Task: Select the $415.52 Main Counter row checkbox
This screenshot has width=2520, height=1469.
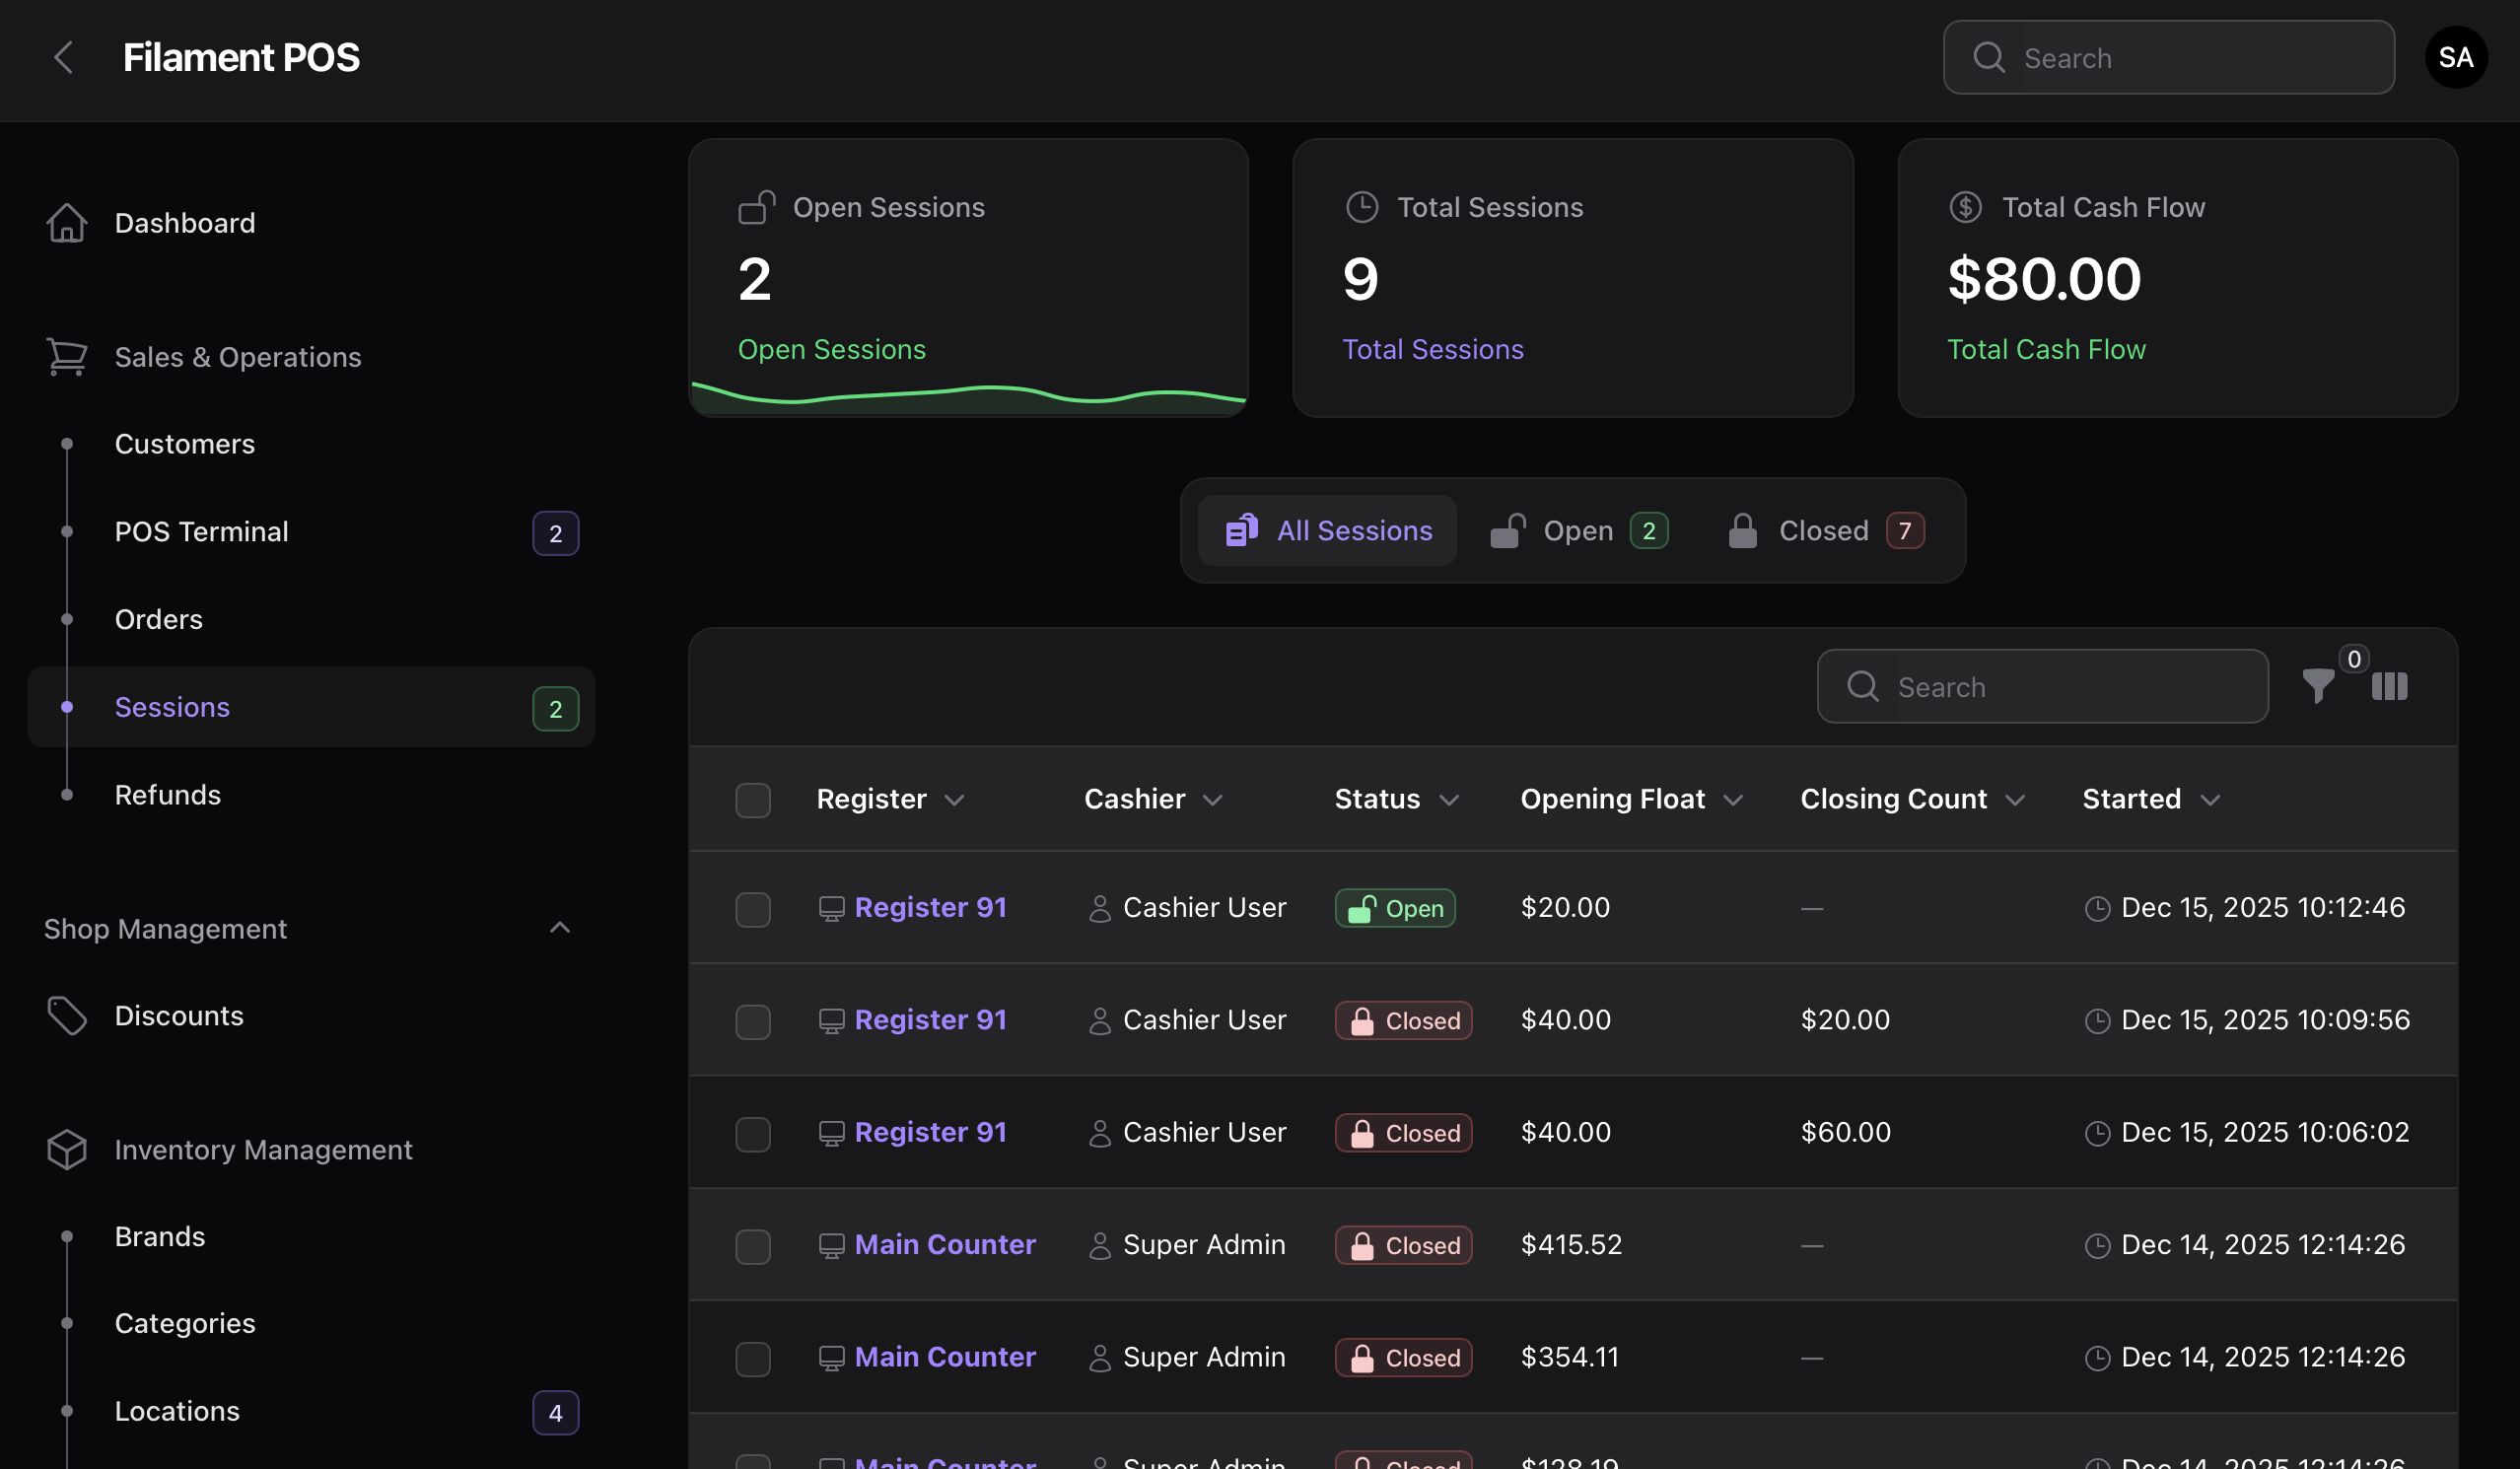Action: pos(752,1246)
